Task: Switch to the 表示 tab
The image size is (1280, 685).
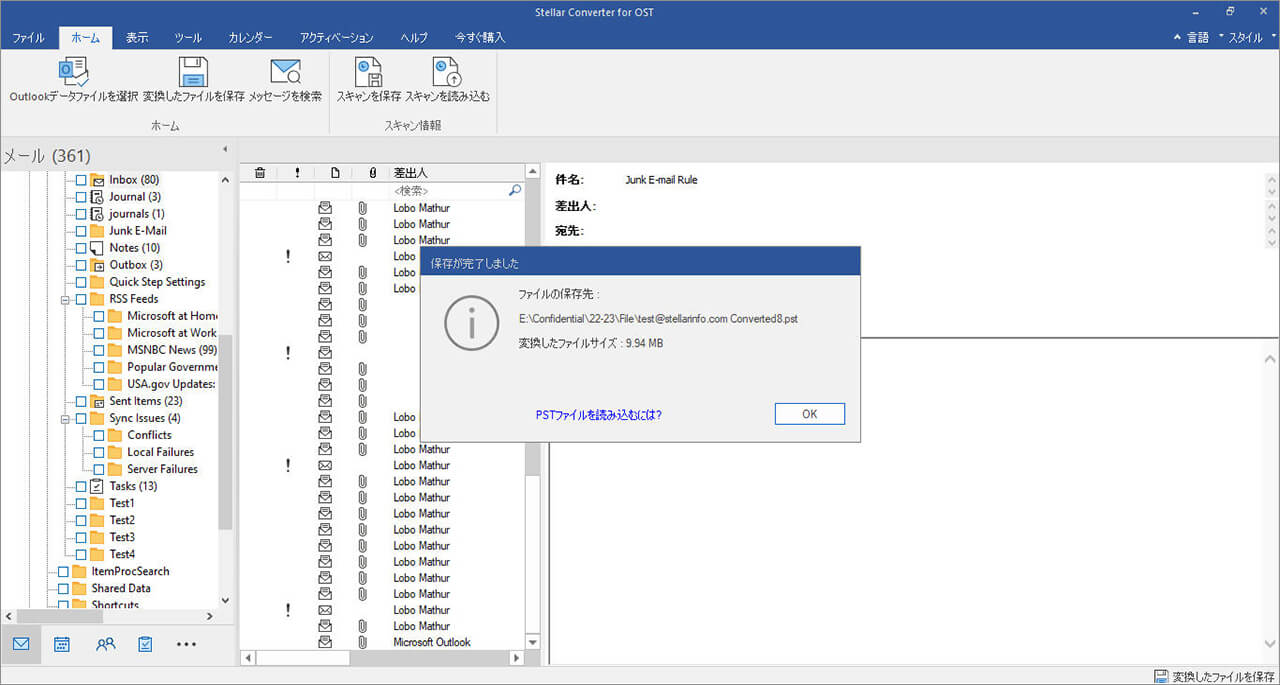Action: tap(137, 37)
